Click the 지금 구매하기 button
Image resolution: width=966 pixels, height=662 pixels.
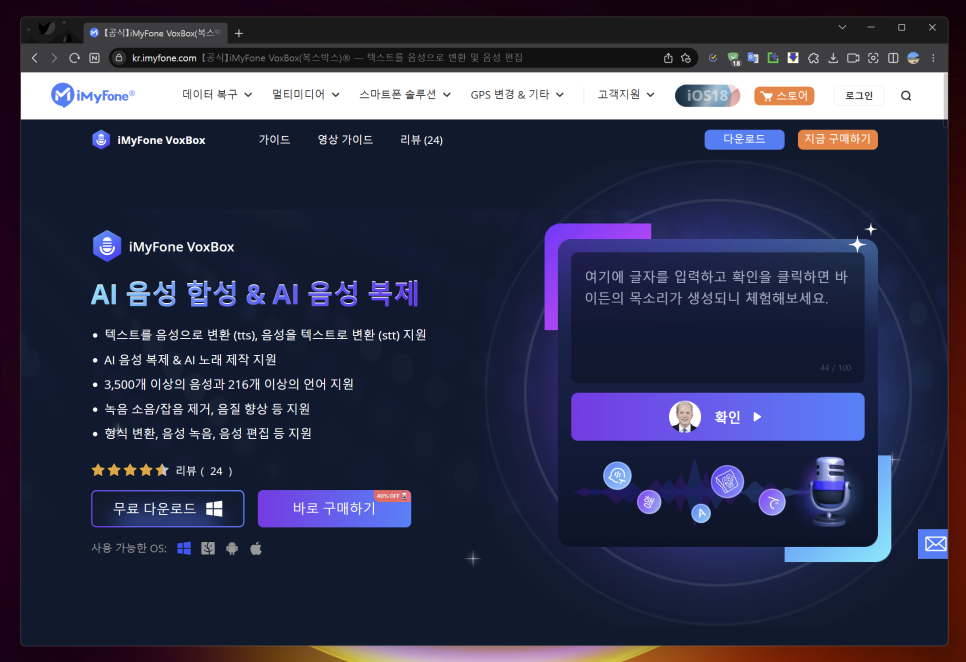[837, 139]
